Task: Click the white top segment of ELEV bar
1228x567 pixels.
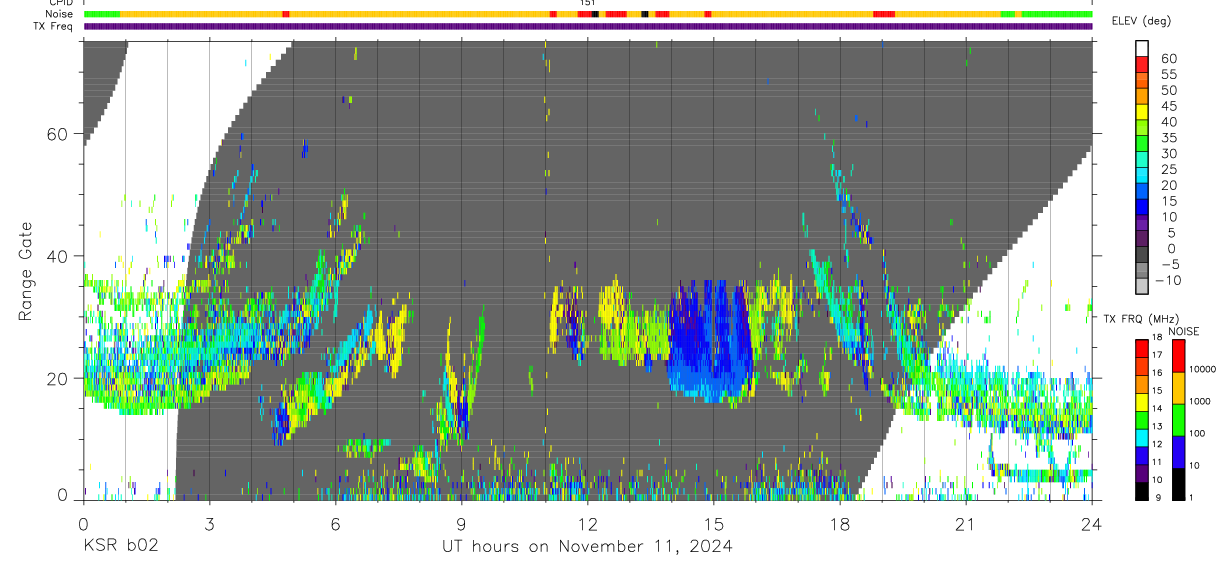Action: coord(1143,50)
